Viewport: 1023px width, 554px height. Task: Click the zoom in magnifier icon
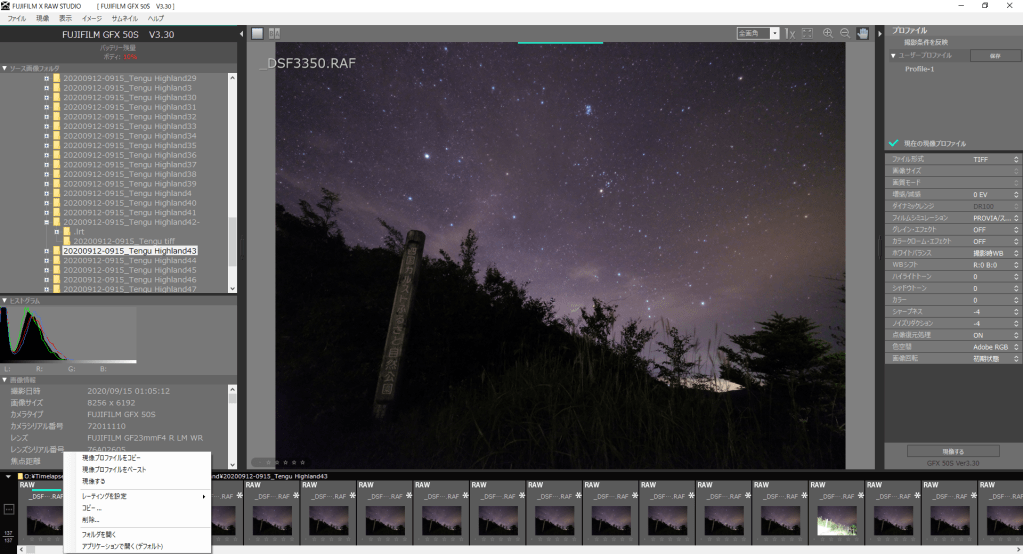pos(828,33)
